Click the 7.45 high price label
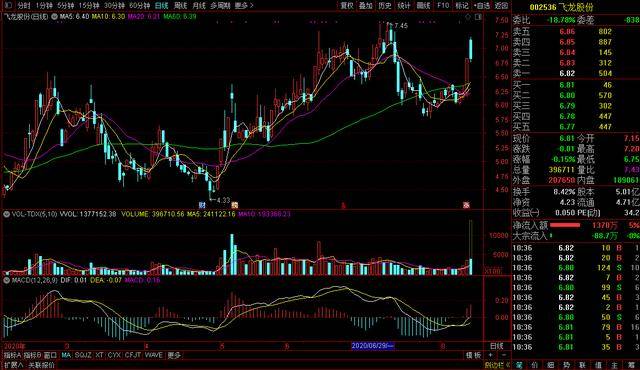 click(400, 26)
